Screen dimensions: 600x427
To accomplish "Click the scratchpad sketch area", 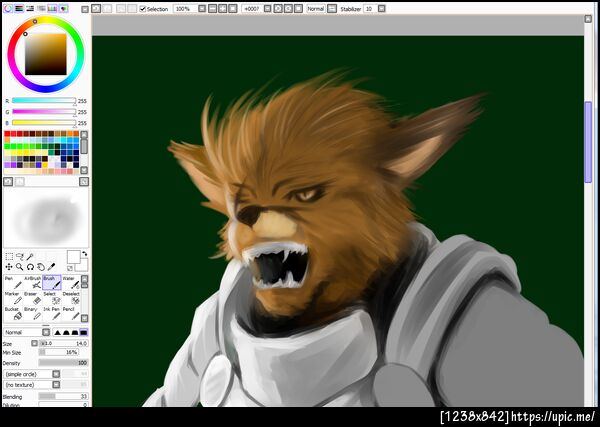I will point(46,217).
